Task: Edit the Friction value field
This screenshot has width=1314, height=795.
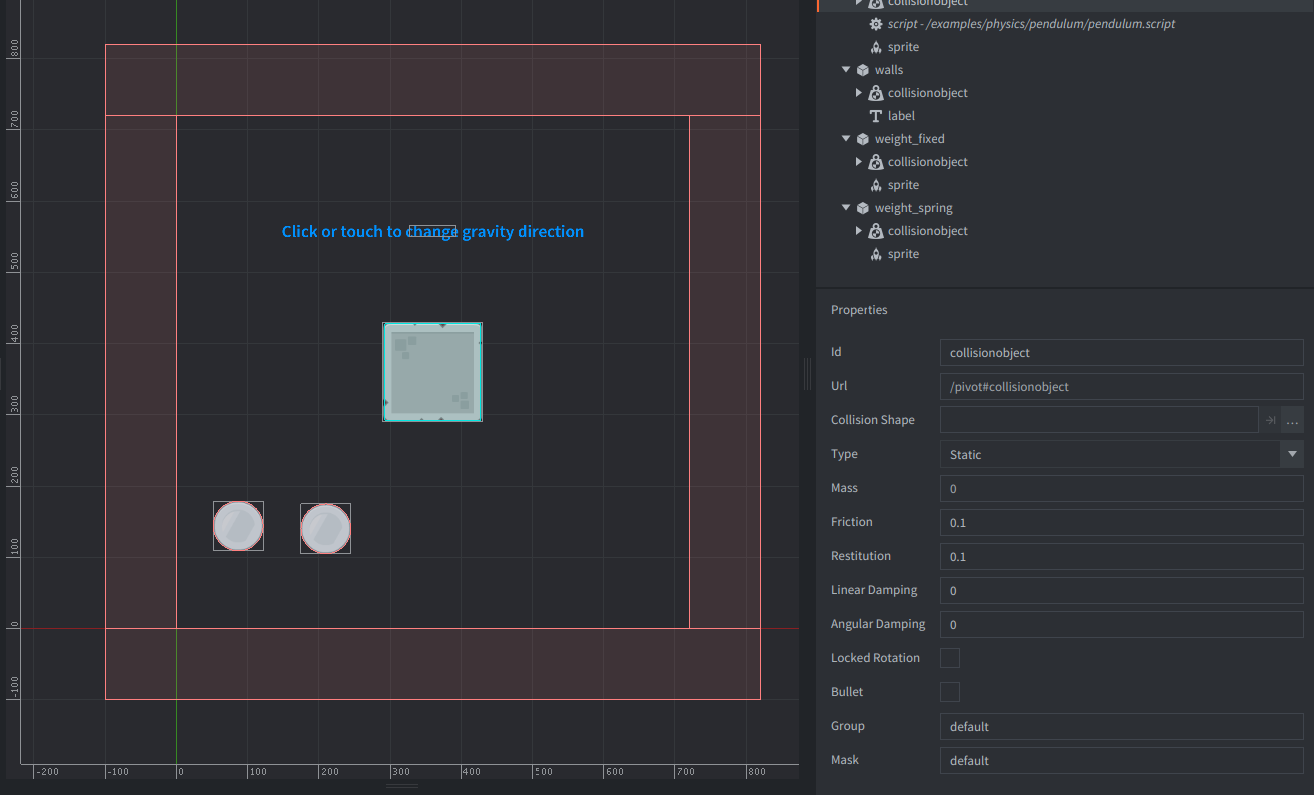Action: [x=1122, y=522]
